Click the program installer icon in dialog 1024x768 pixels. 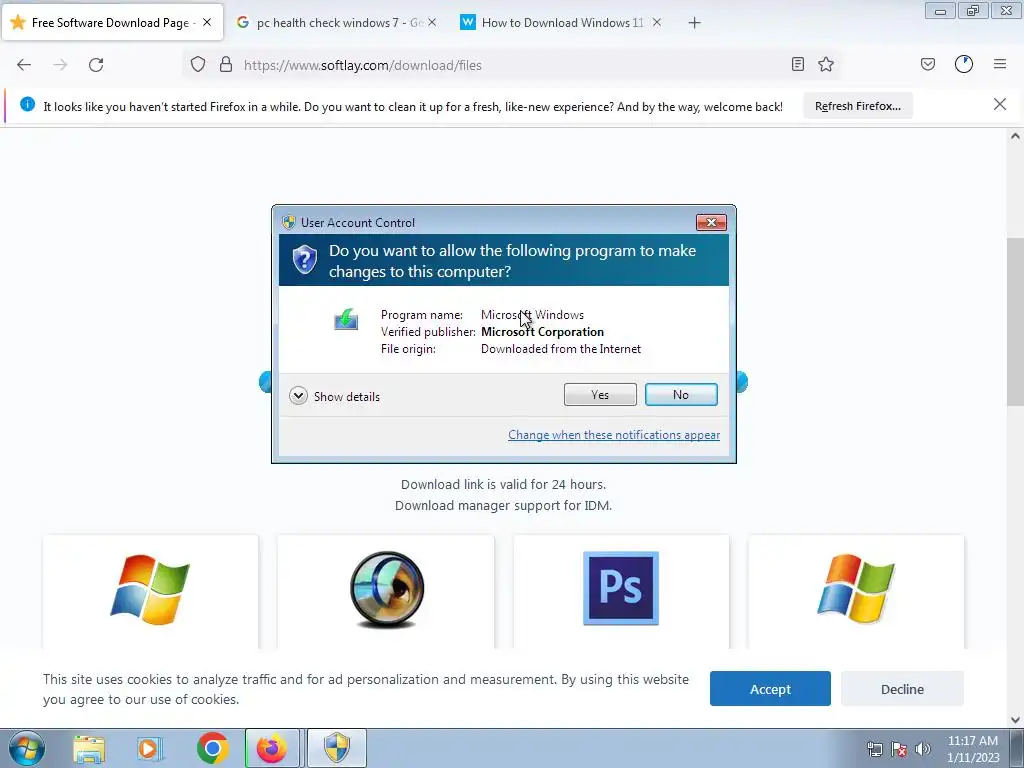(346, 319)
